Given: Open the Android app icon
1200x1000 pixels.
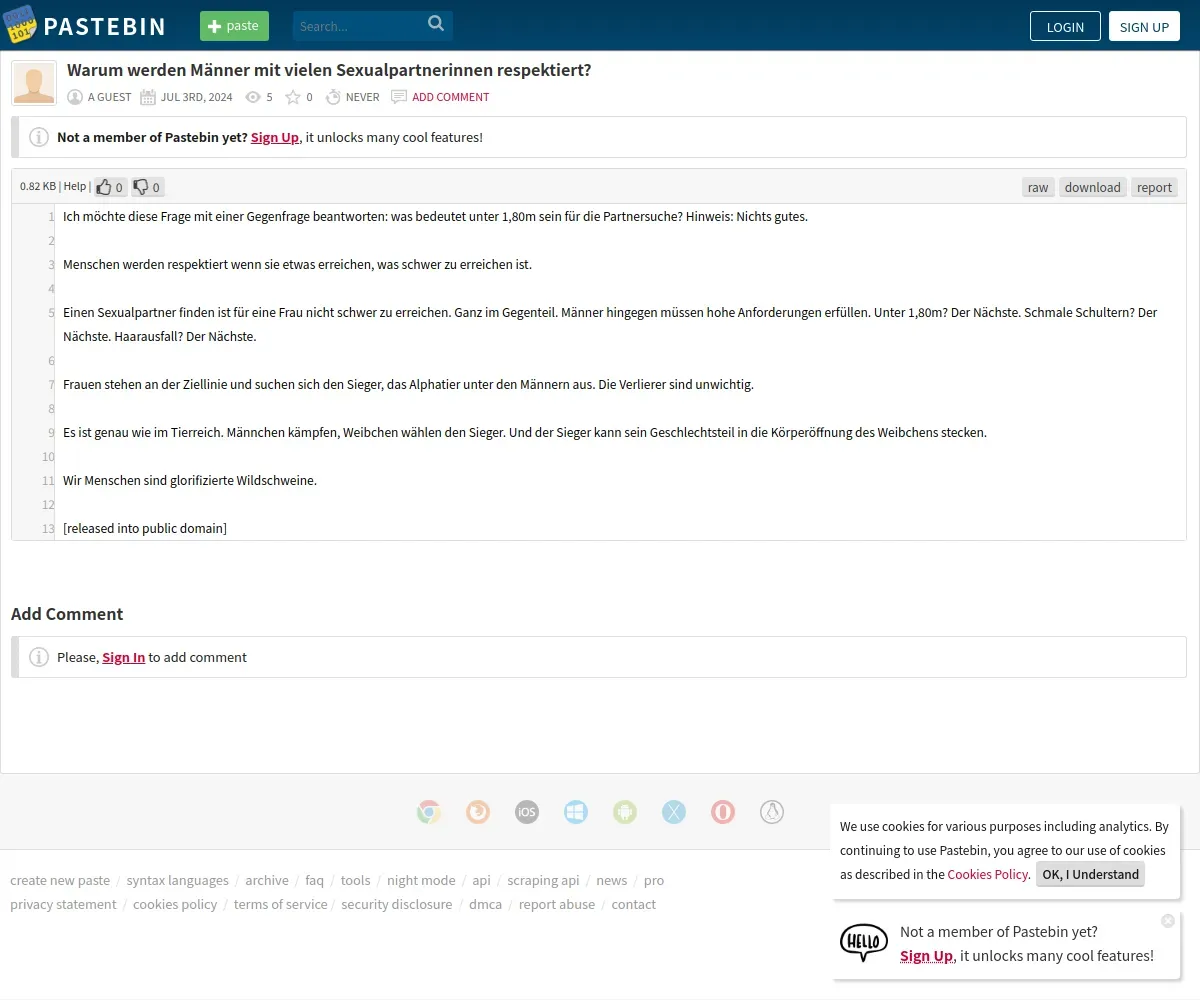Looking at the screenshot, I should tap(625, 812).
